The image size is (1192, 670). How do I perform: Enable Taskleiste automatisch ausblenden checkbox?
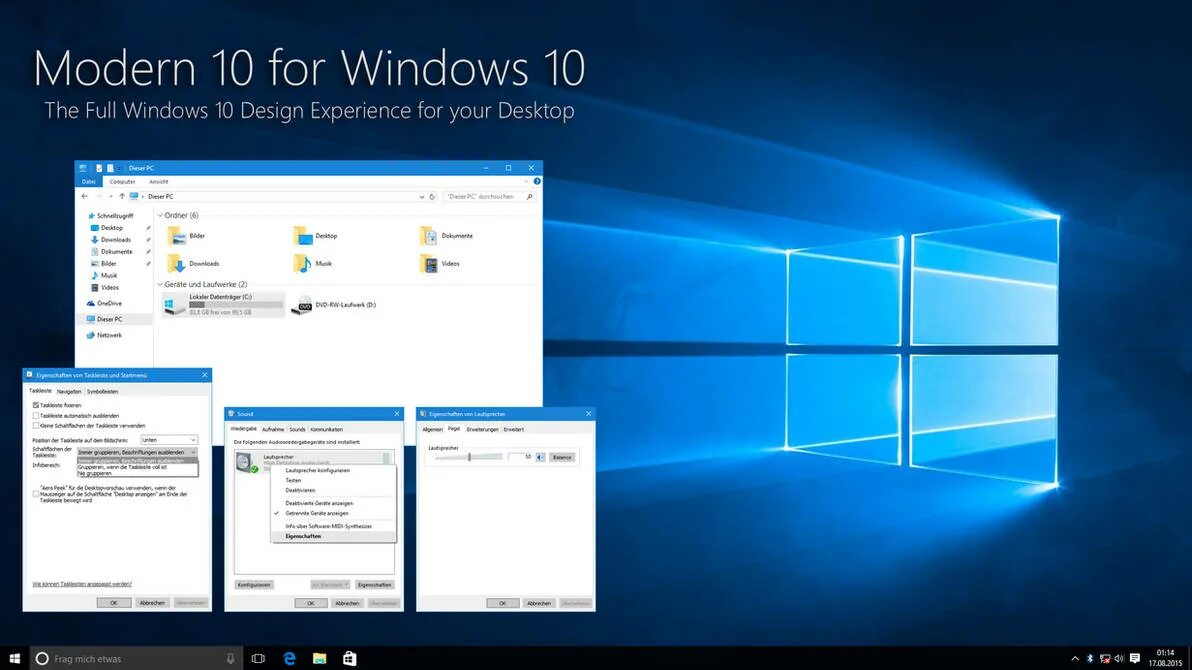click(x=36, y=416)
